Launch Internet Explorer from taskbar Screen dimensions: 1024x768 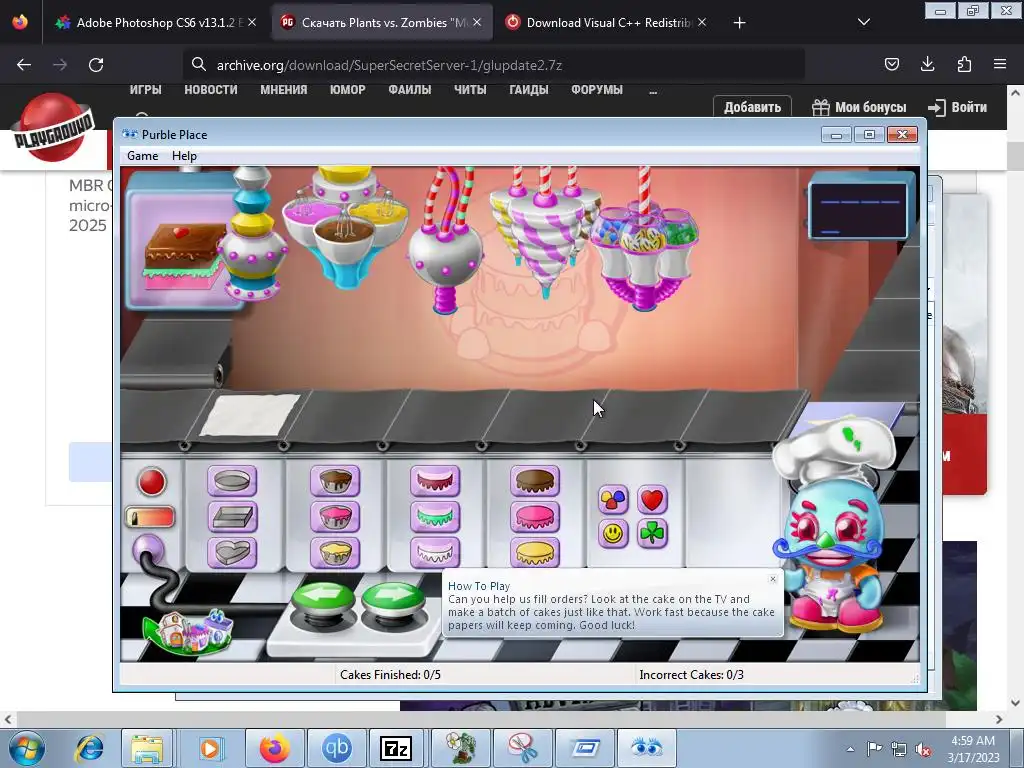tap(89, 748)
